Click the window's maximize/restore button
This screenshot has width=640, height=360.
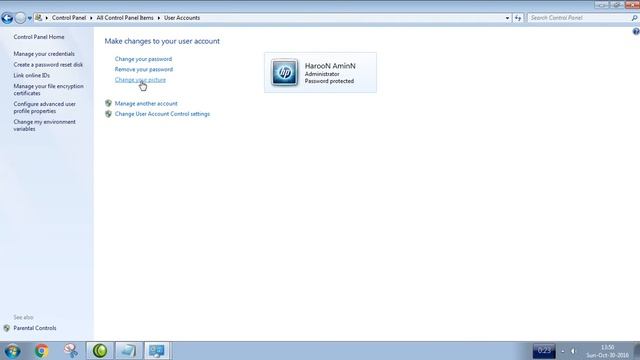[x=617, y=4]
